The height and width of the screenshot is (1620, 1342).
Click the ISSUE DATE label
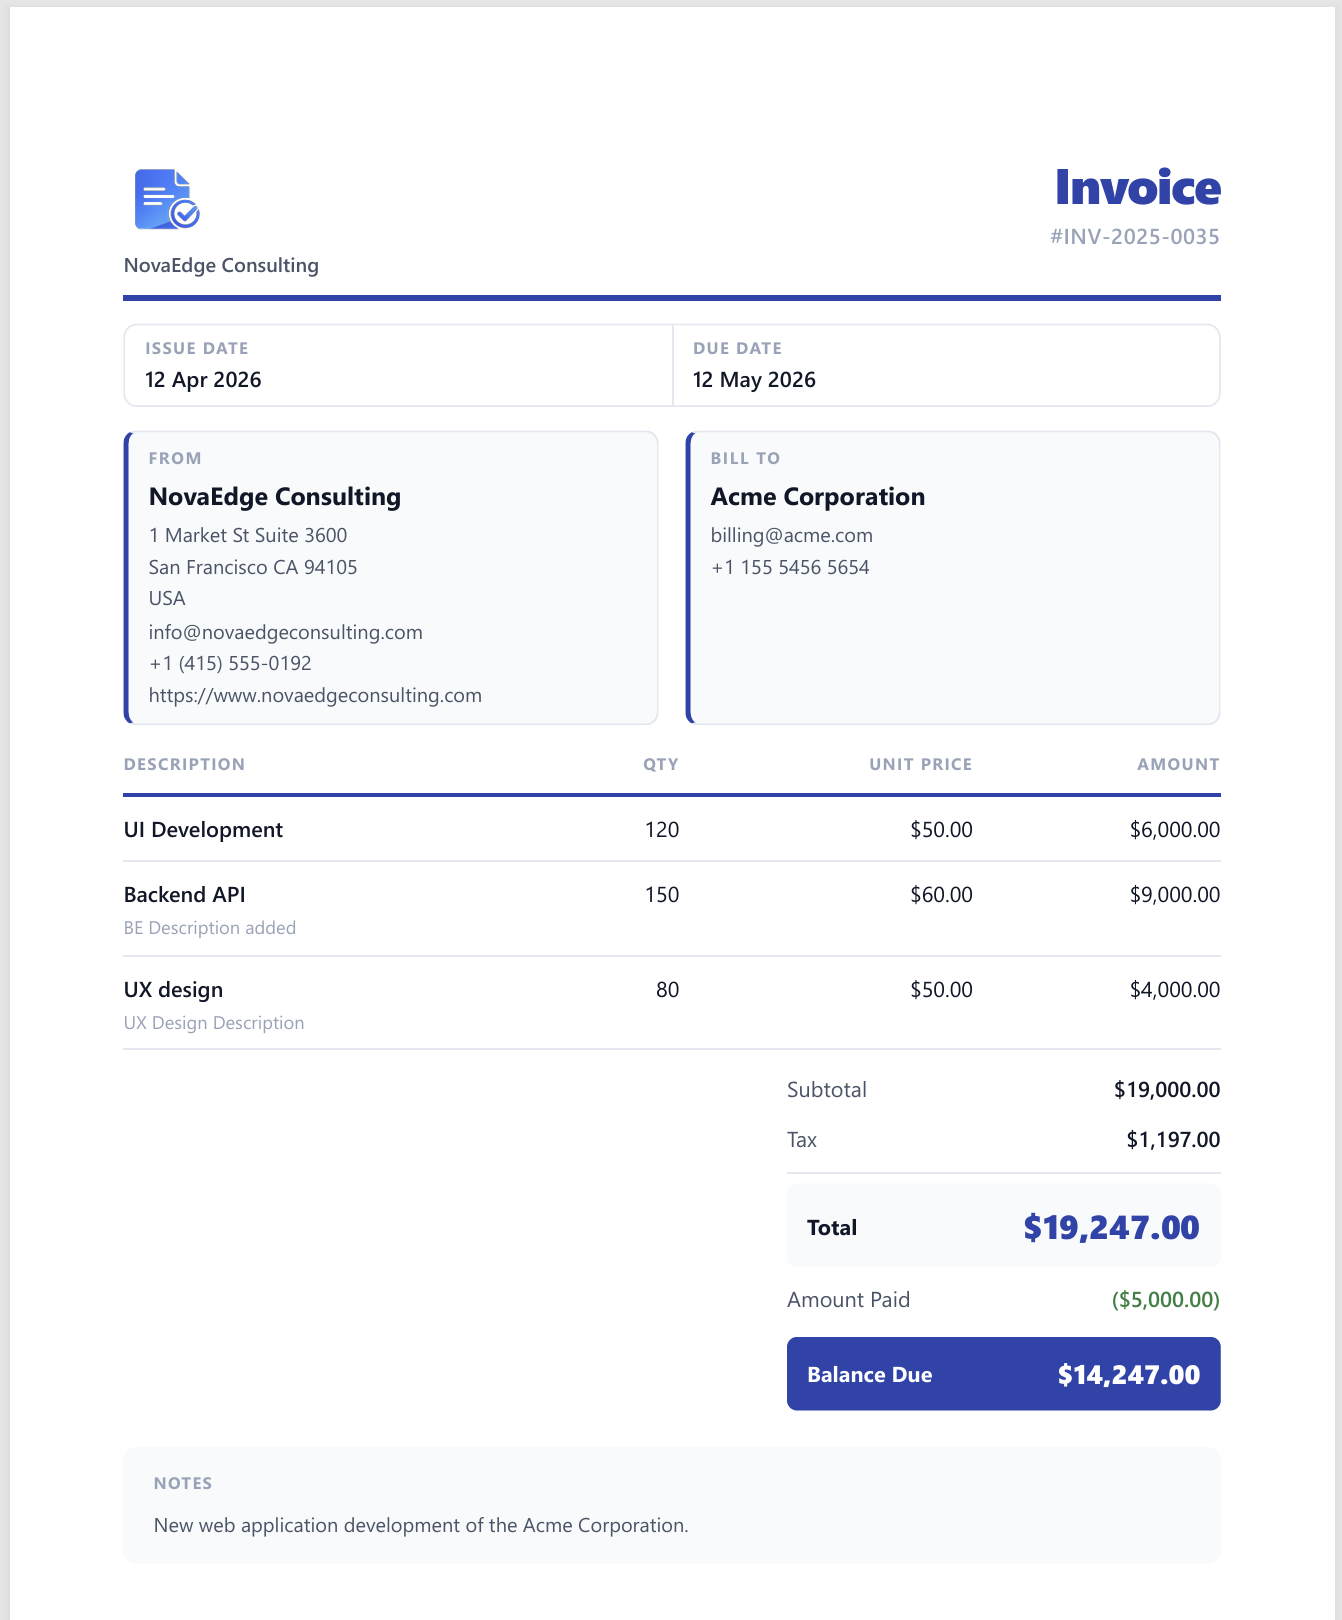click(x=197, y=348)
